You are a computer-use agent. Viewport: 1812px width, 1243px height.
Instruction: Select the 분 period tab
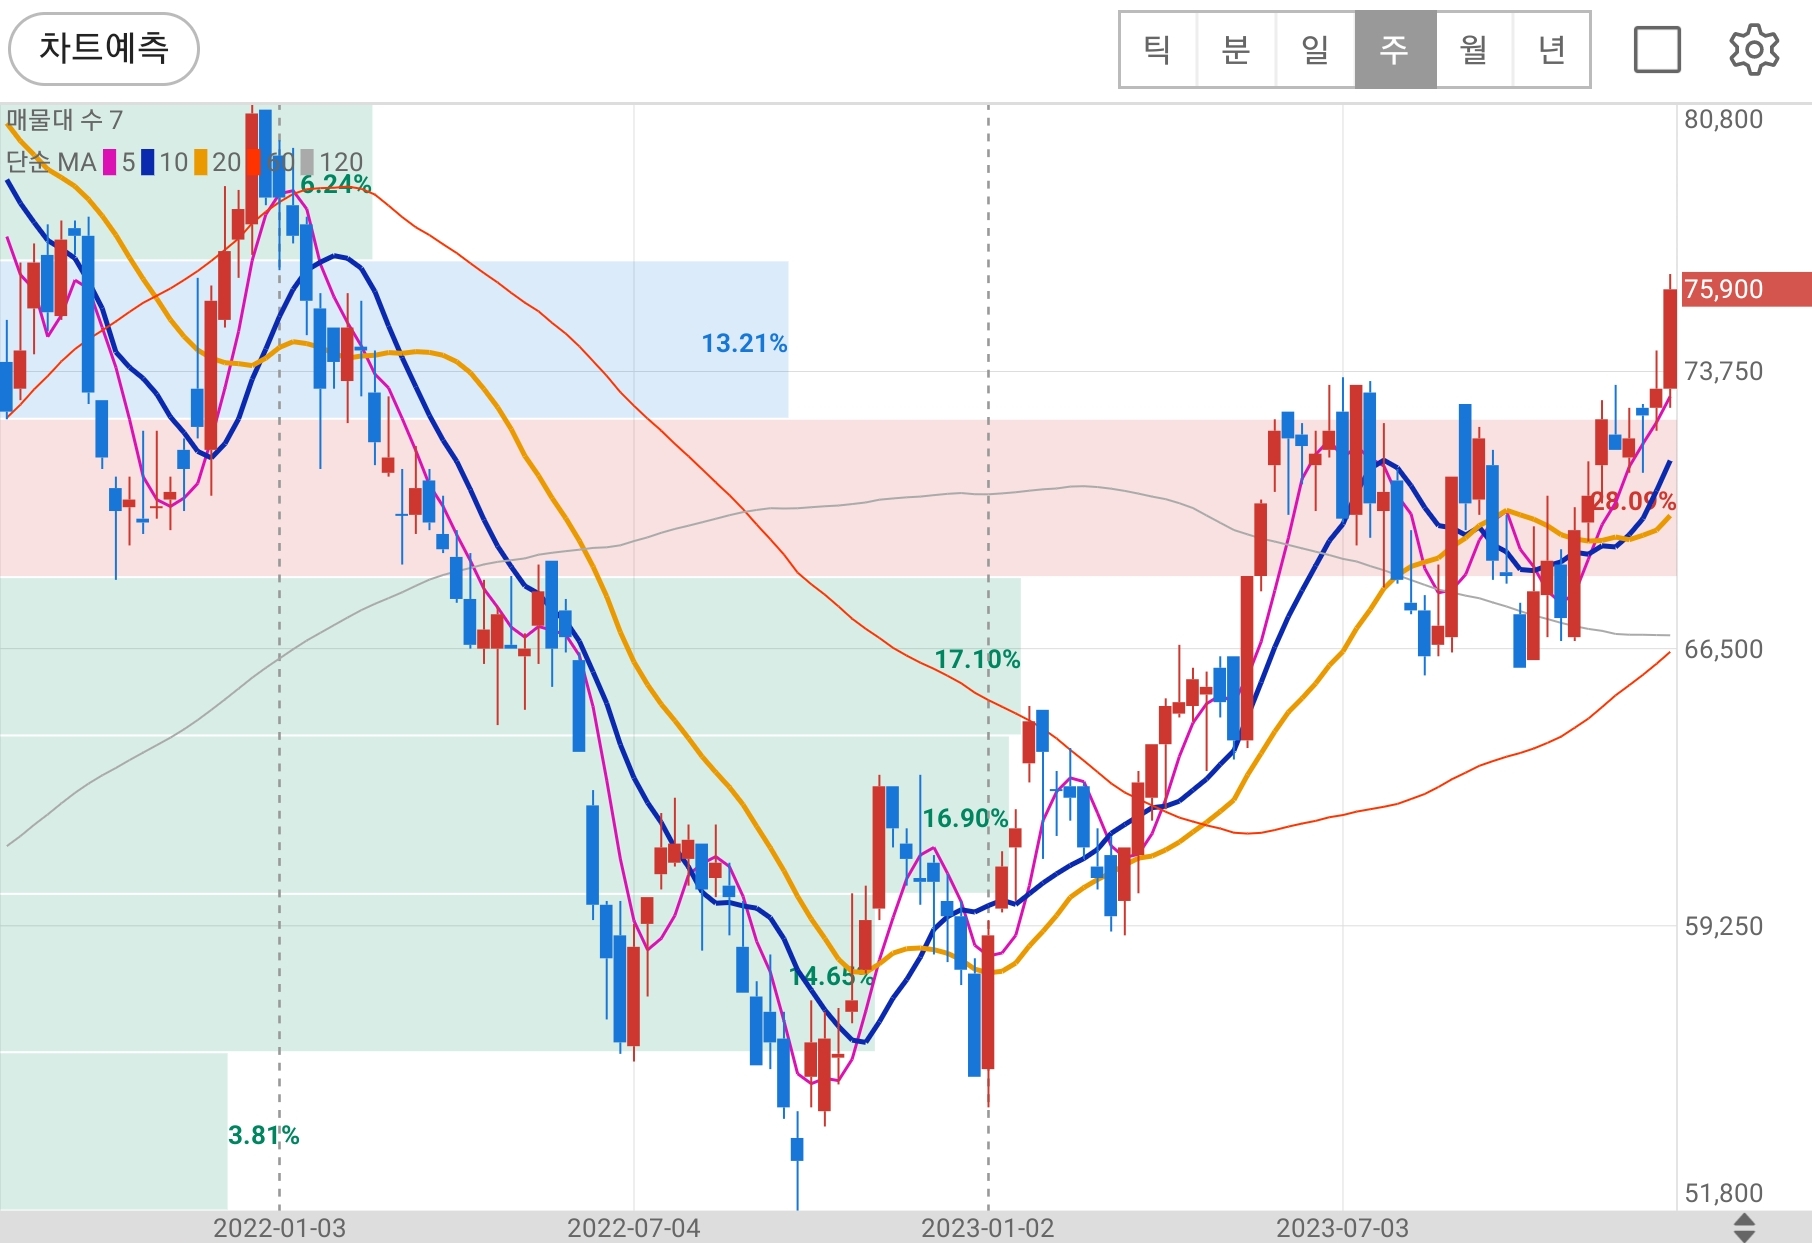pyautogui.click(x=1236, y=49)
